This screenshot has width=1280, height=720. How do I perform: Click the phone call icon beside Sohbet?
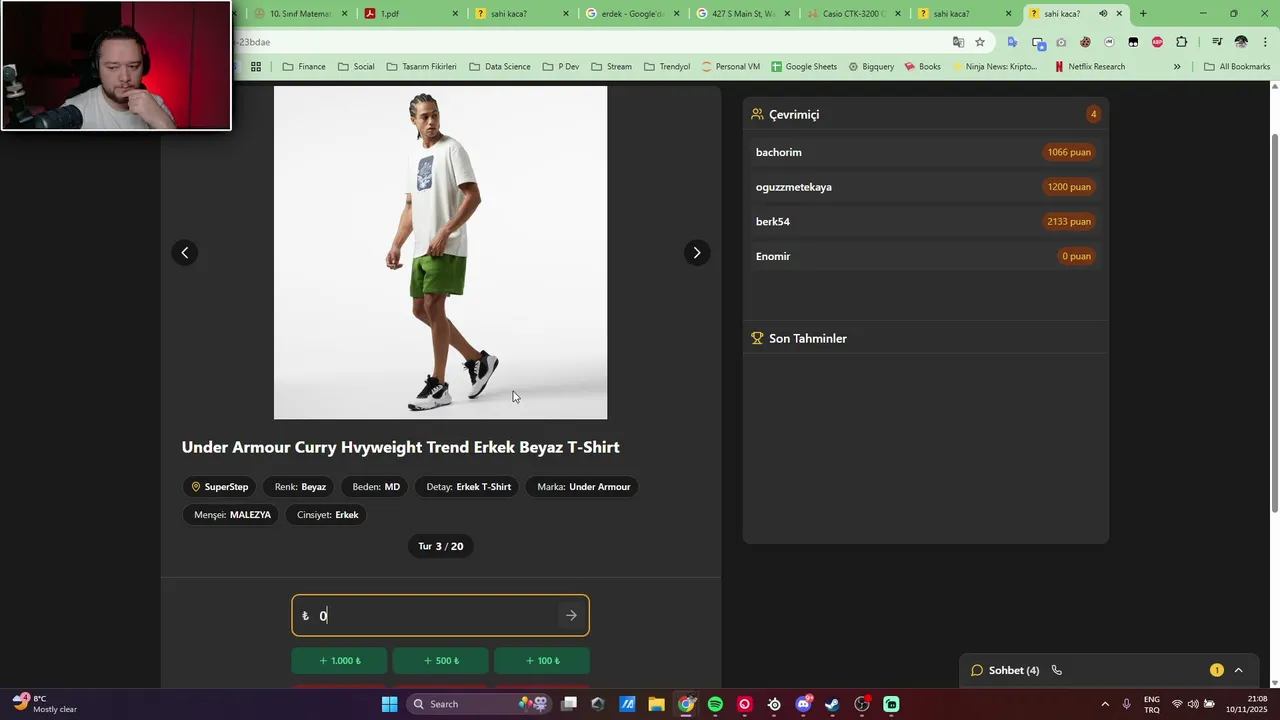point(1056,670)
